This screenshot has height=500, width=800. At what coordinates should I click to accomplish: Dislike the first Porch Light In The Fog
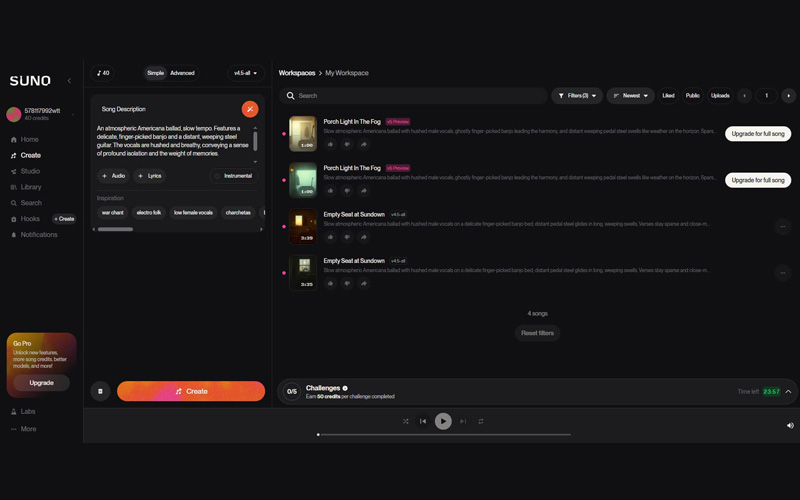pyautogui.click(x=347, y=144)
